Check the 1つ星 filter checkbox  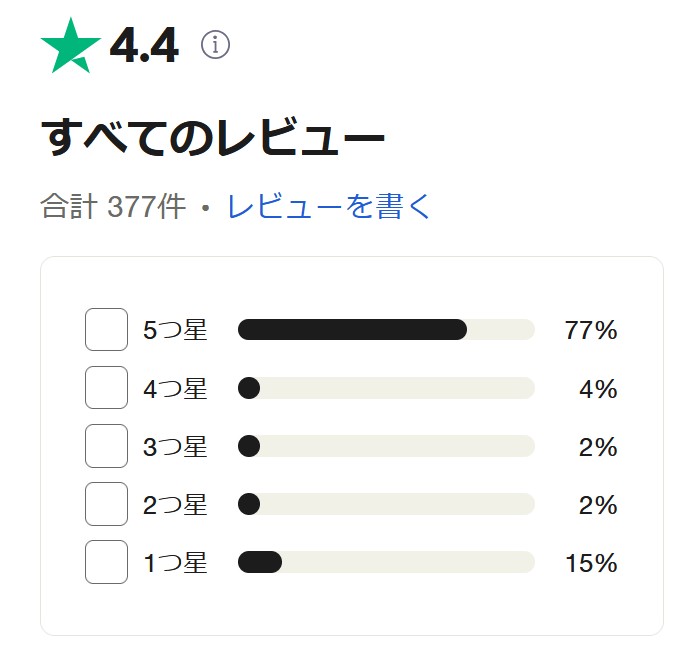[107, 562]
